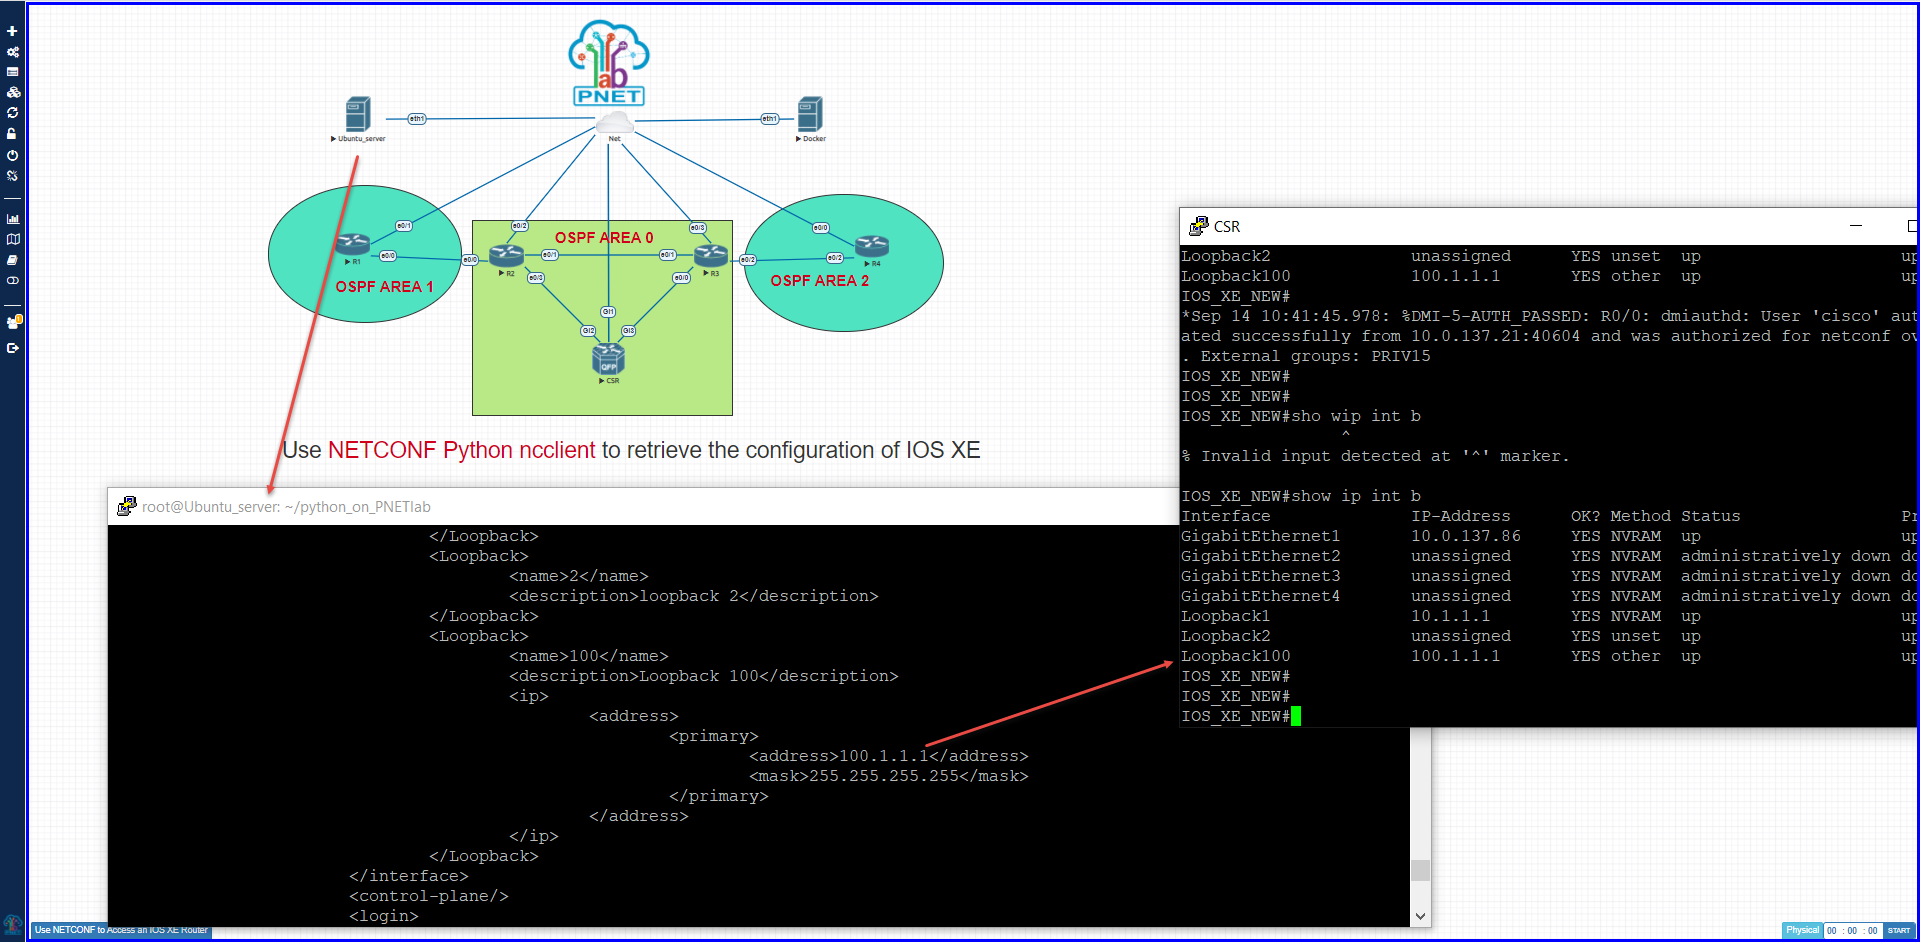
Task: Open the topology map overview
Action: click(13, 238)
